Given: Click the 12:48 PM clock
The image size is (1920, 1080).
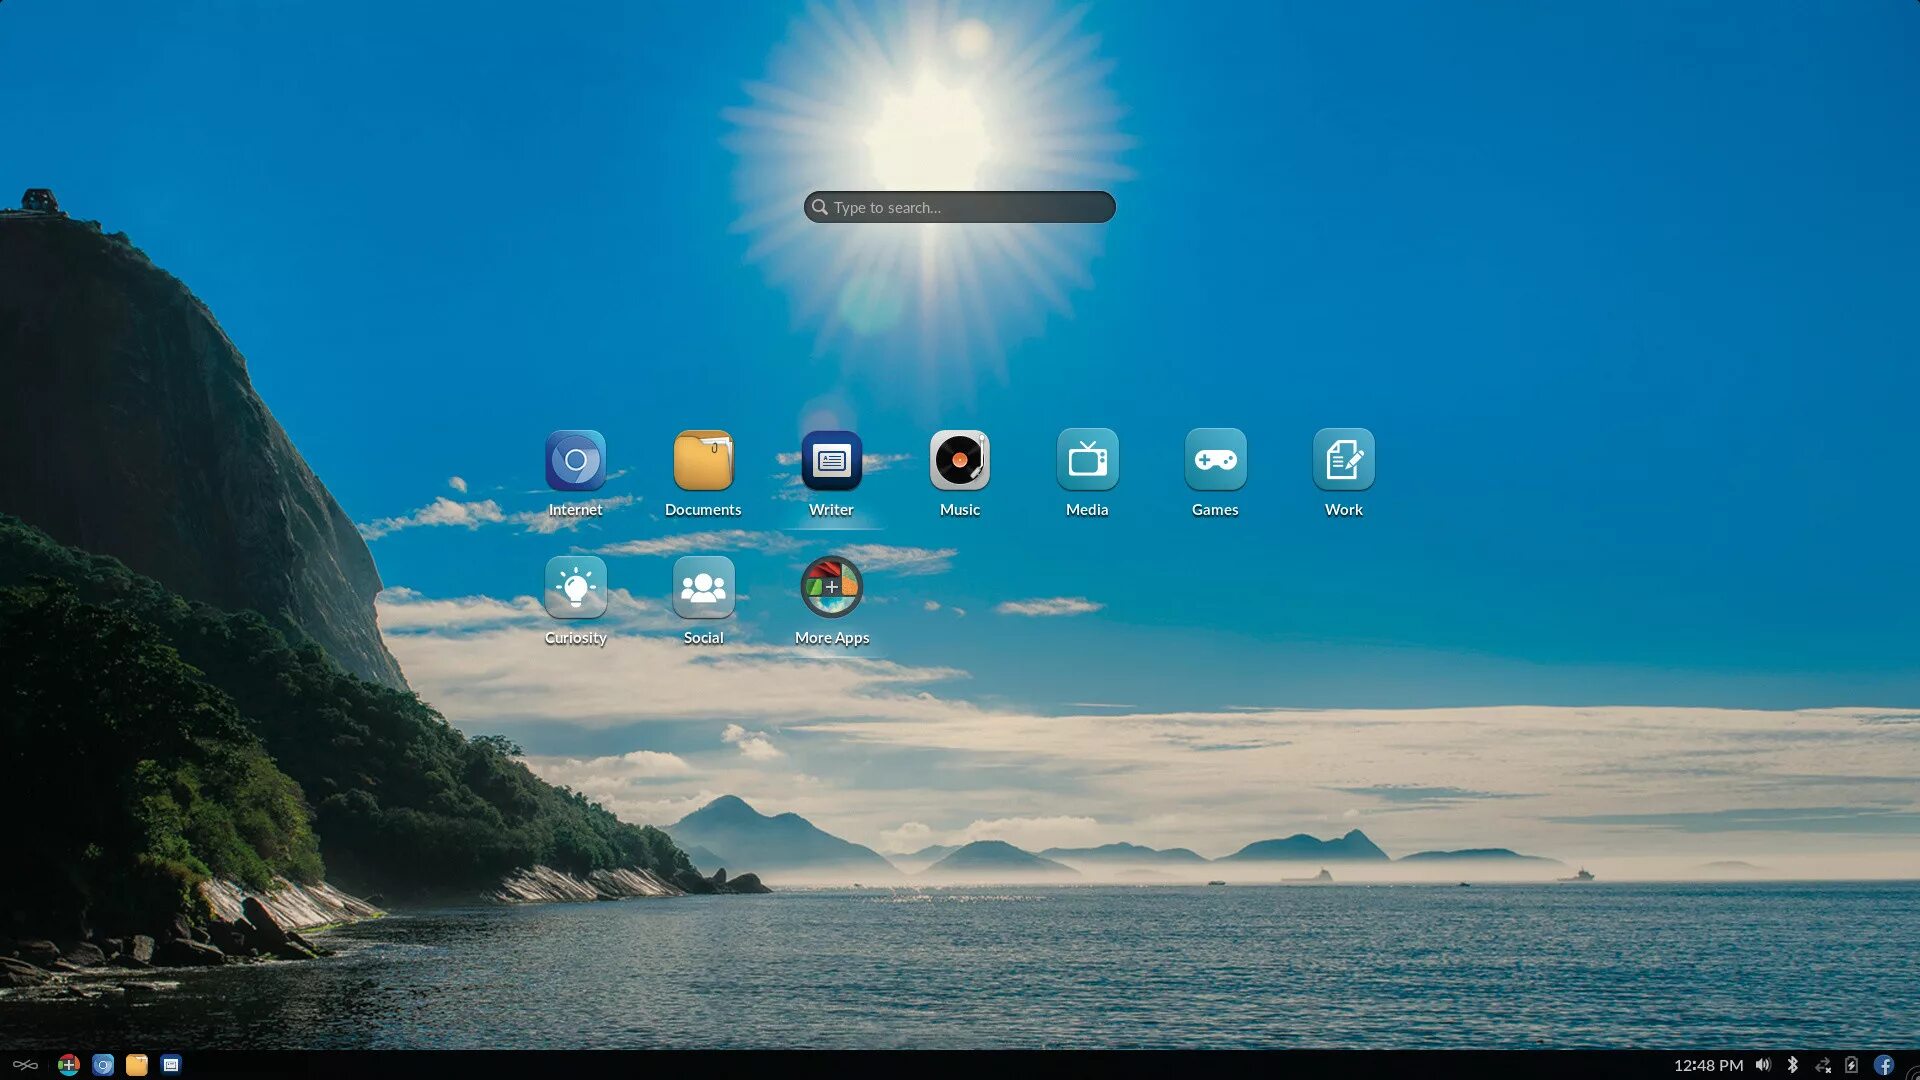Looking at the screenshot, I should (x=1708, y=1065).
